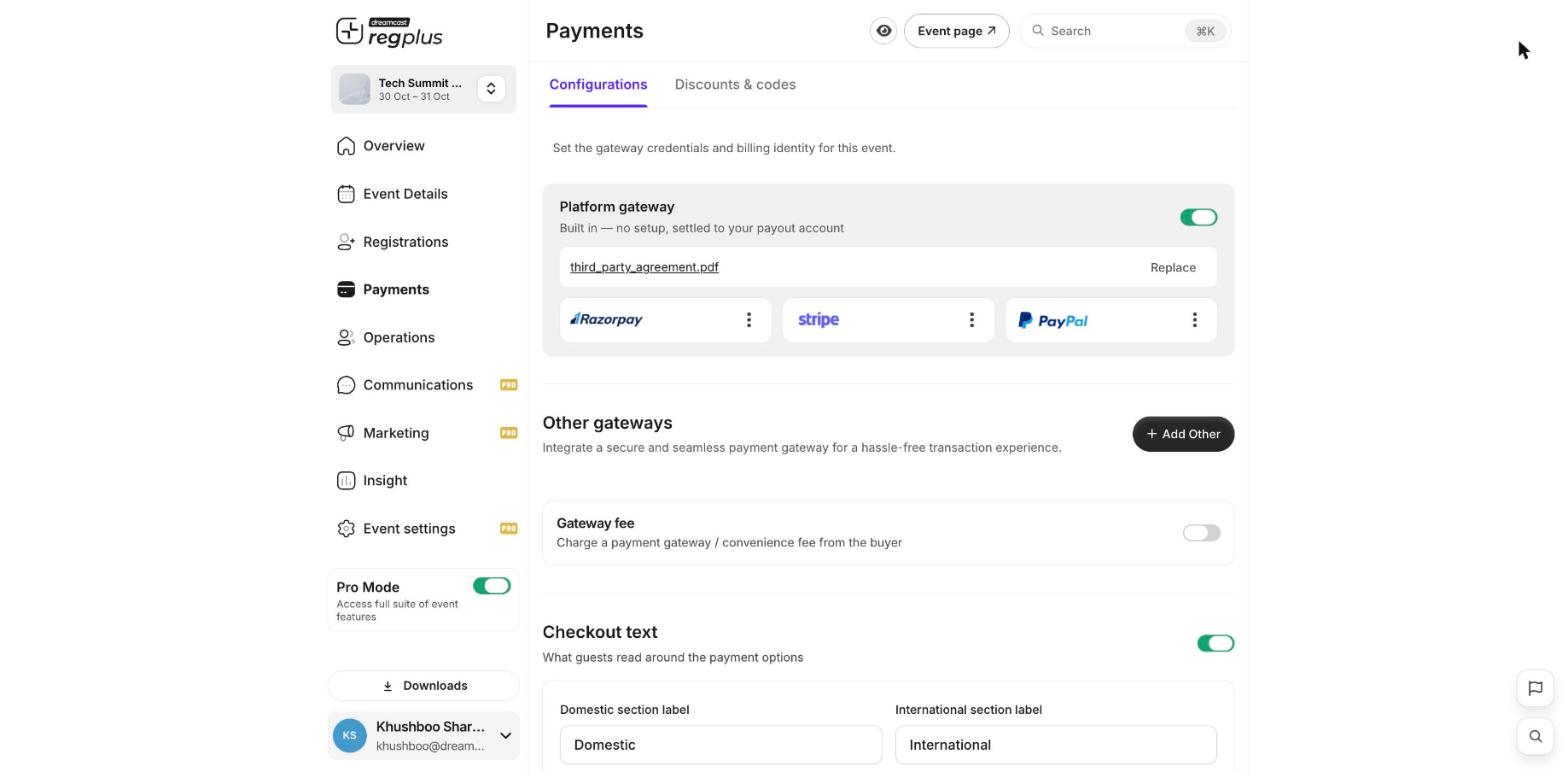Image resolution: width=1568 pixels, height=772 pixels.
Task: Click the Razorpay logo
Action: [x=606, y=320]
